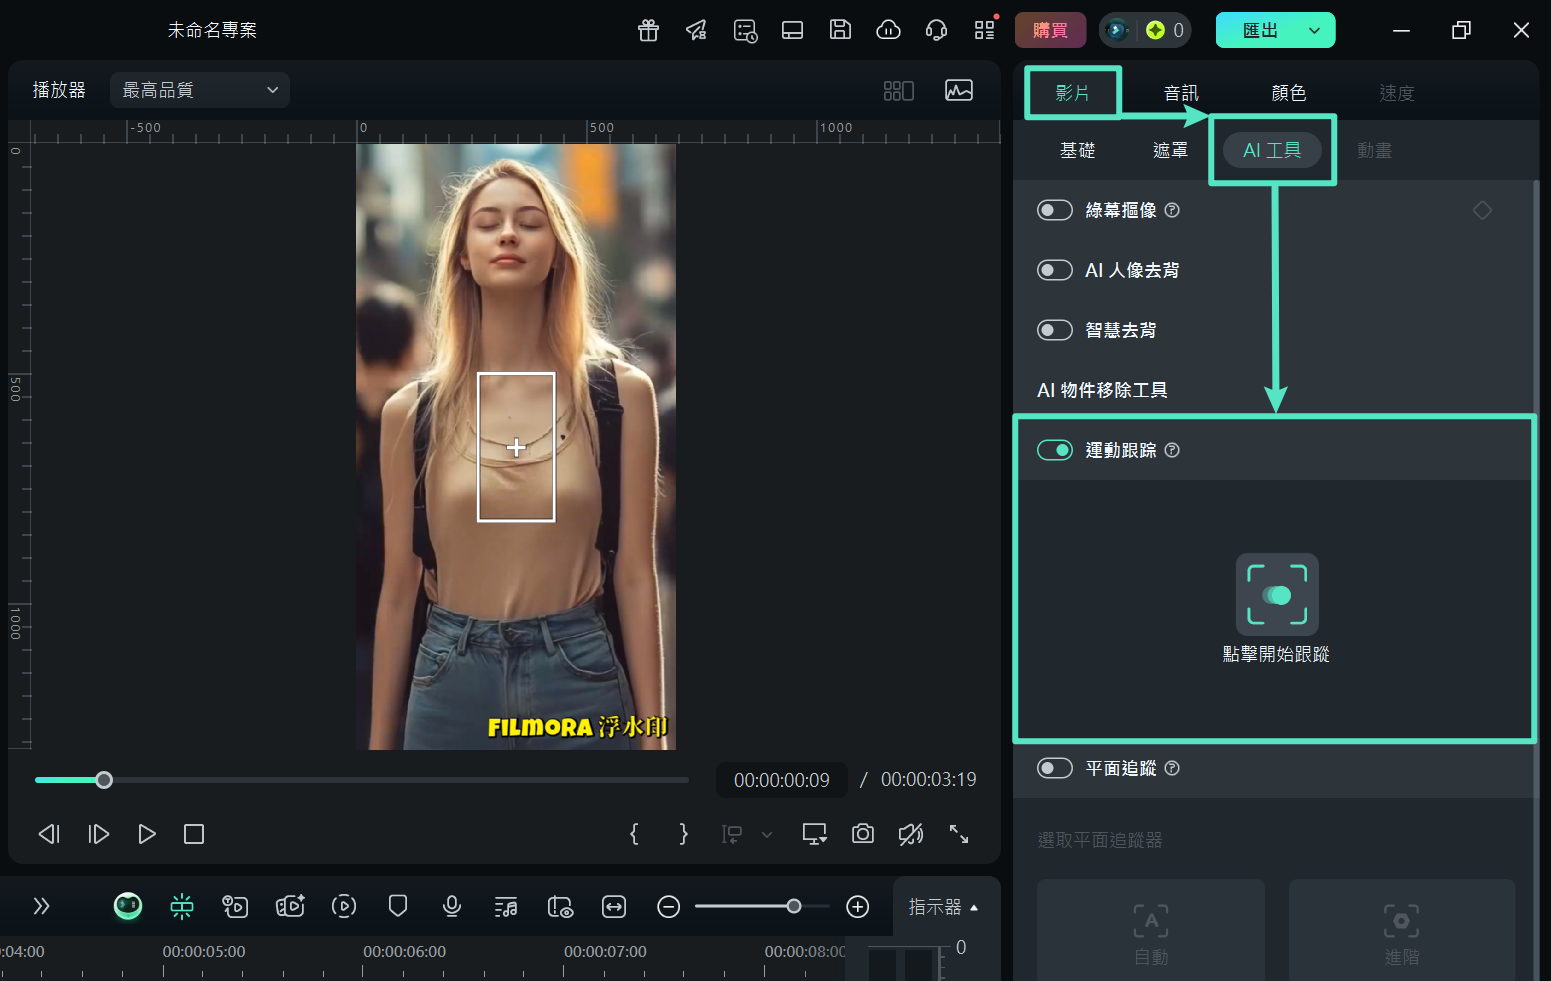Viewport: 1551px width, 981px height.
Task: Open the headset support icon
Action: click(936, 30)
